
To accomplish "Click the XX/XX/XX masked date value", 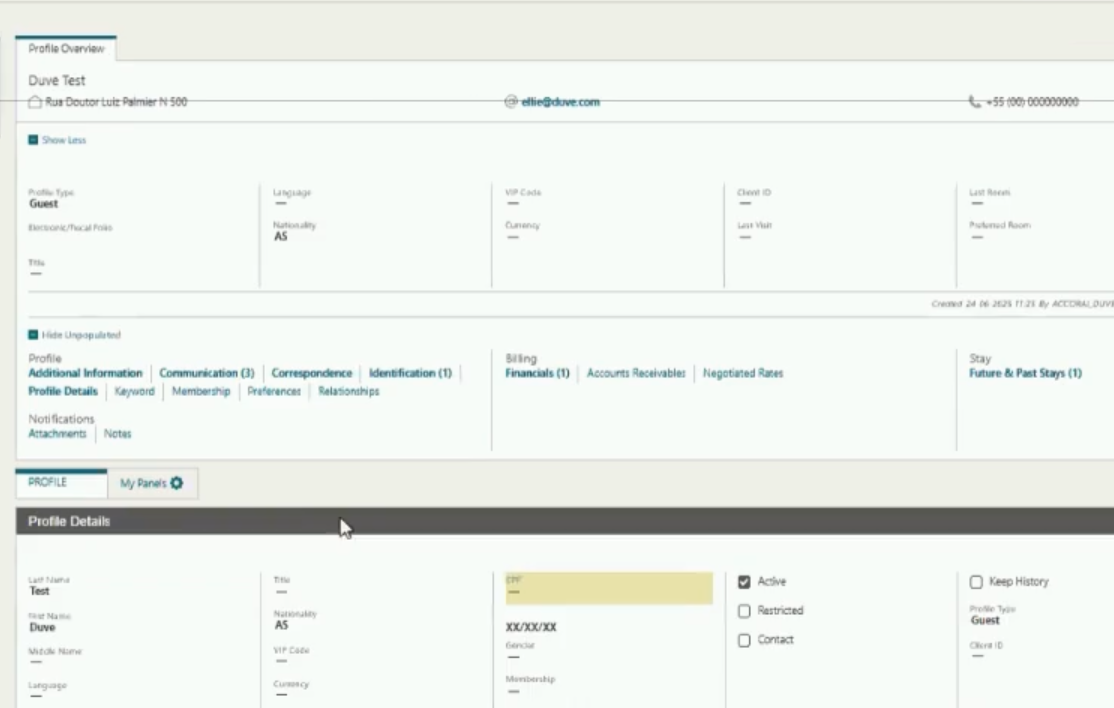I will click(x=531, y=627).
